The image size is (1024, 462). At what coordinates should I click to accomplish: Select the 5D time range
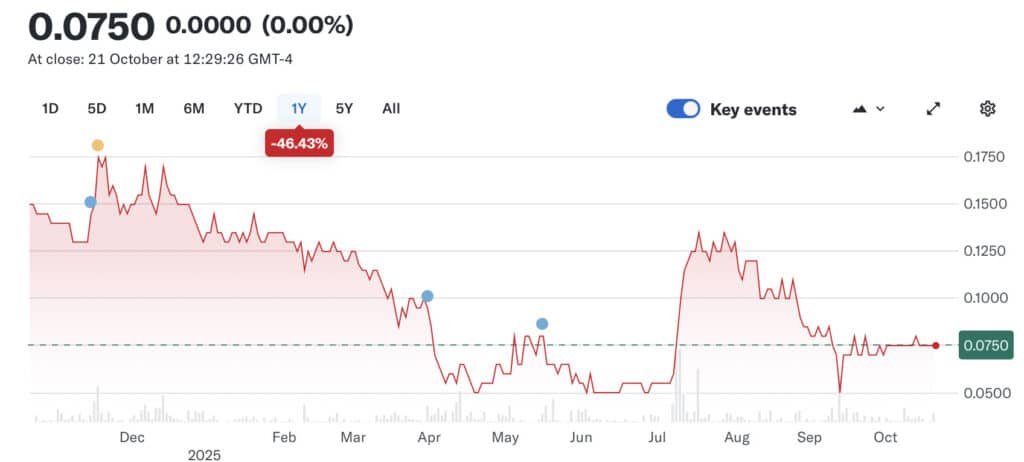pyautogui.click(x=97, y=108)
